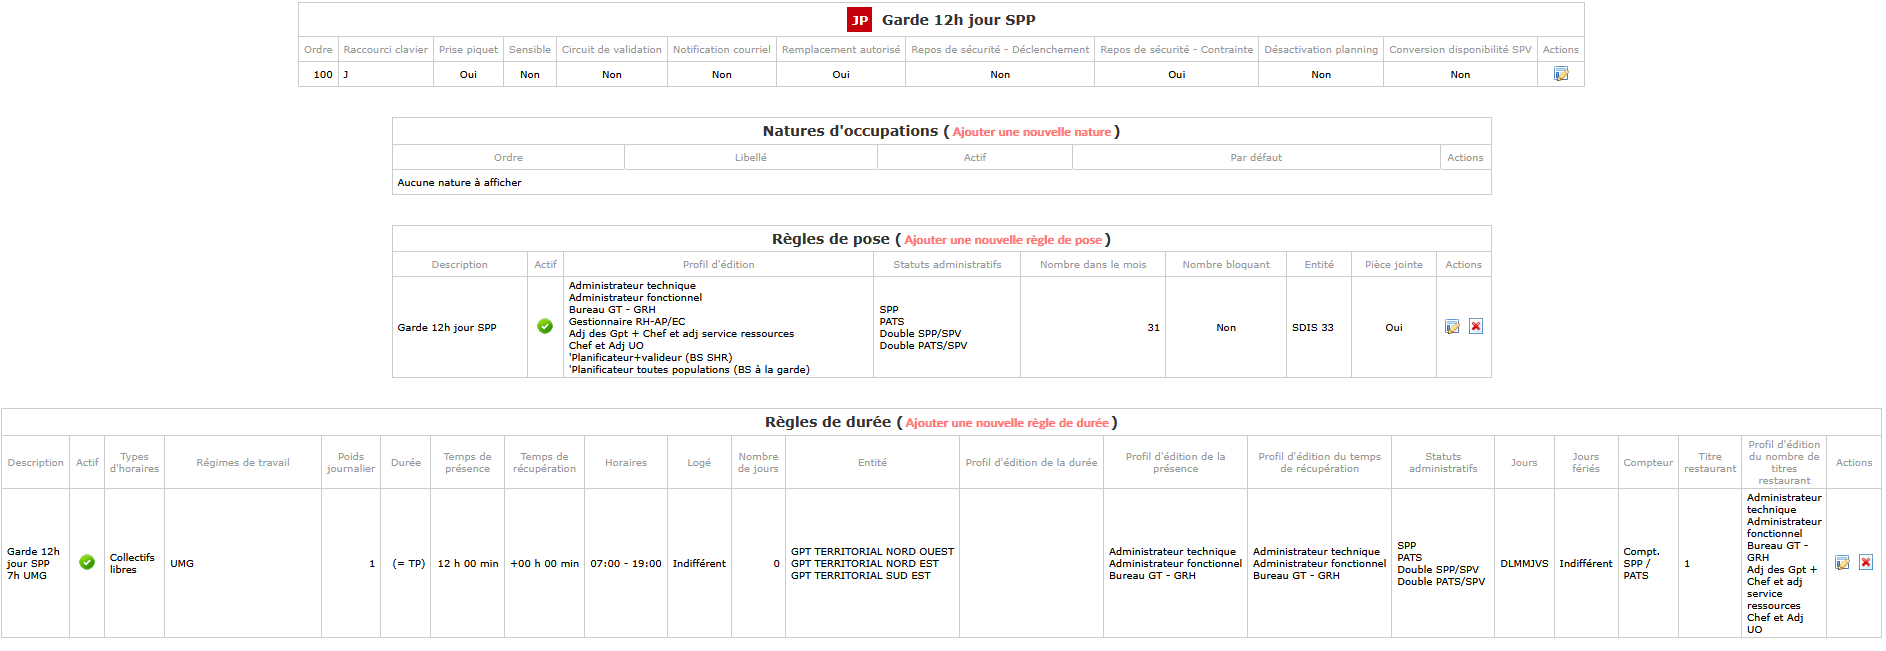Click the green active check in pose rule row
Image resolution: width=1886 pixels, height=651 pixels.
(x=545, y=326)
